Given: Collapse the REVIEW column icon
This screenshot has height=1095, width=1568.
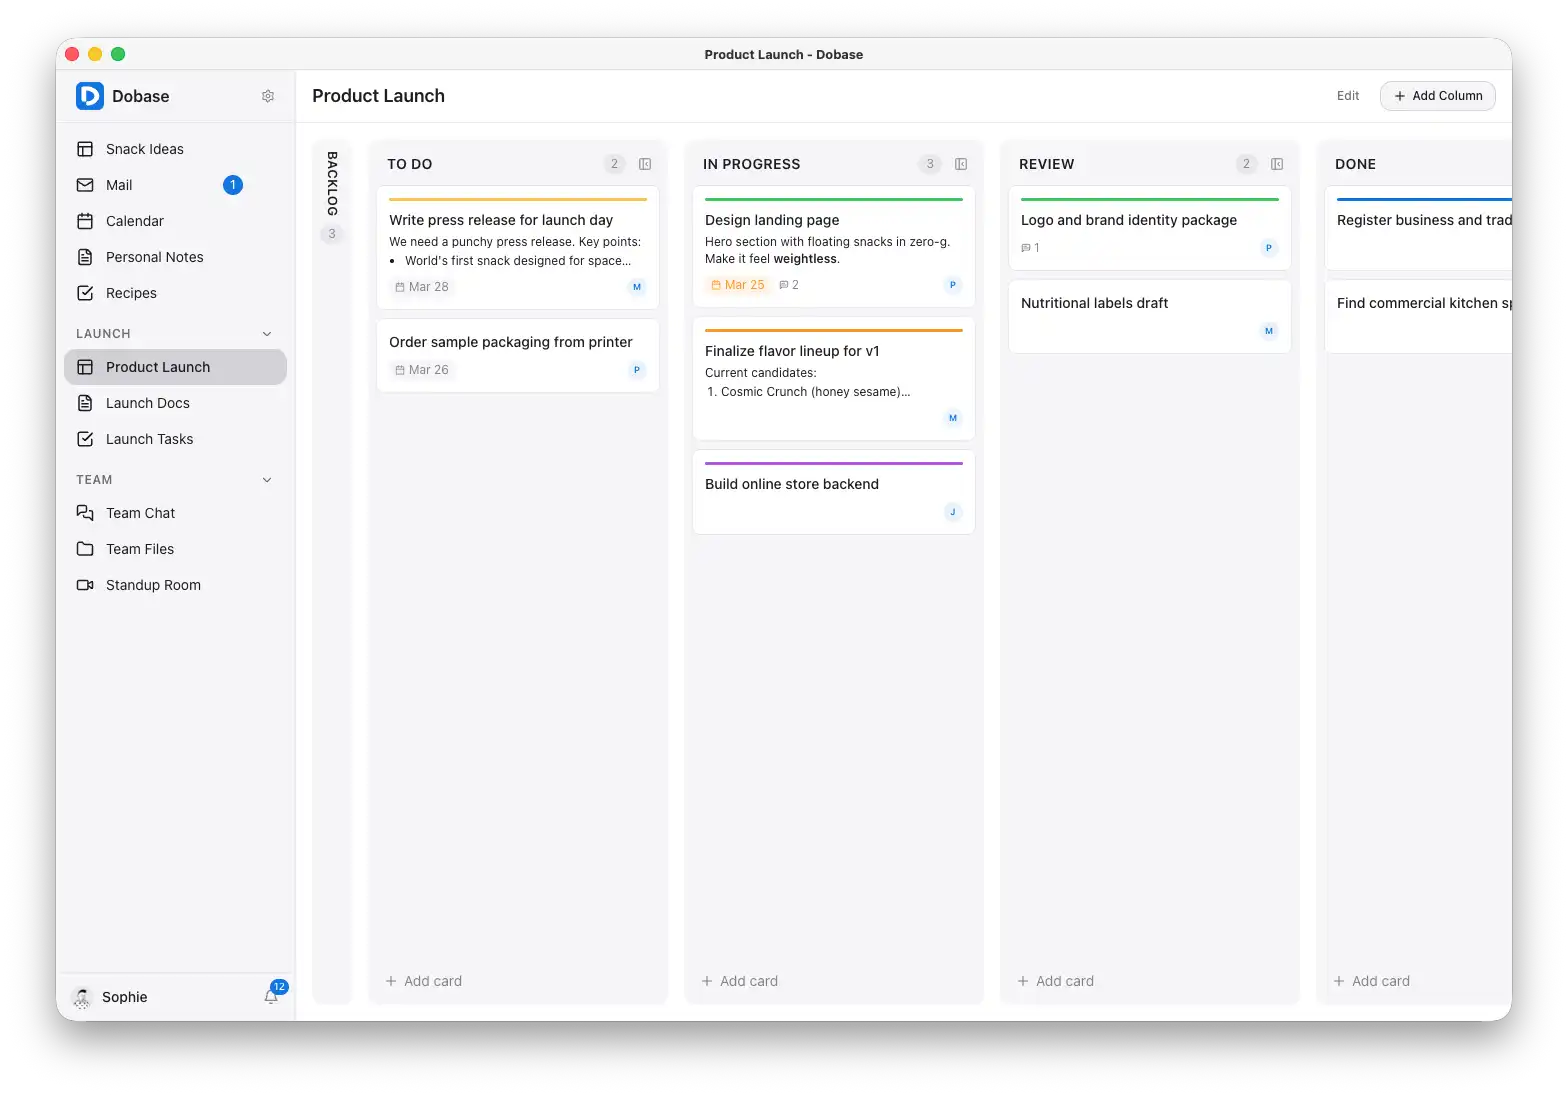Looking at the screenshot, I should (1277, 164).
